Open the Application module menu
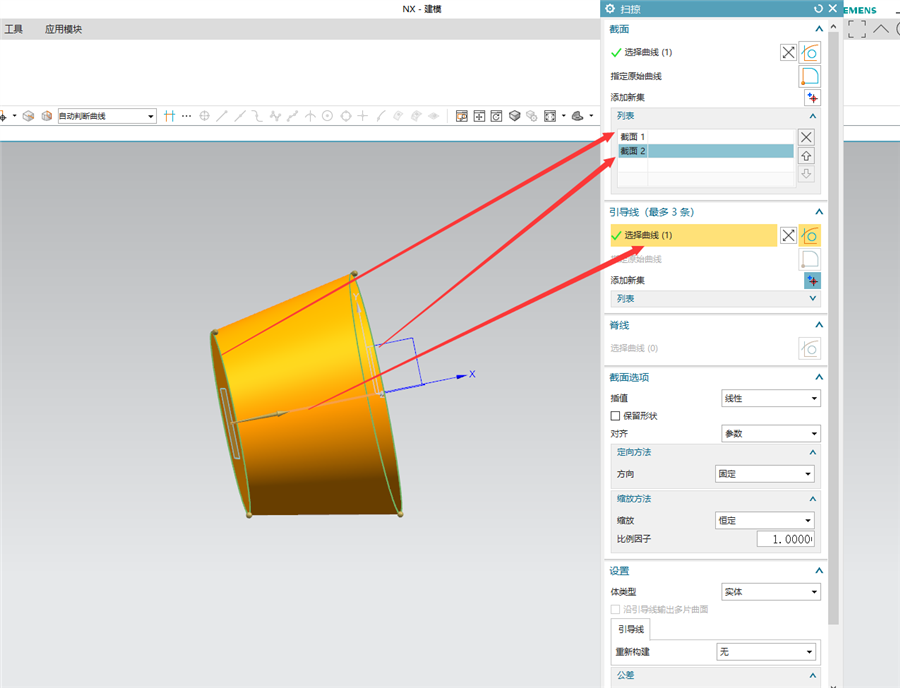This screenshot has height=688, width=900. click(x=63, y=29)
